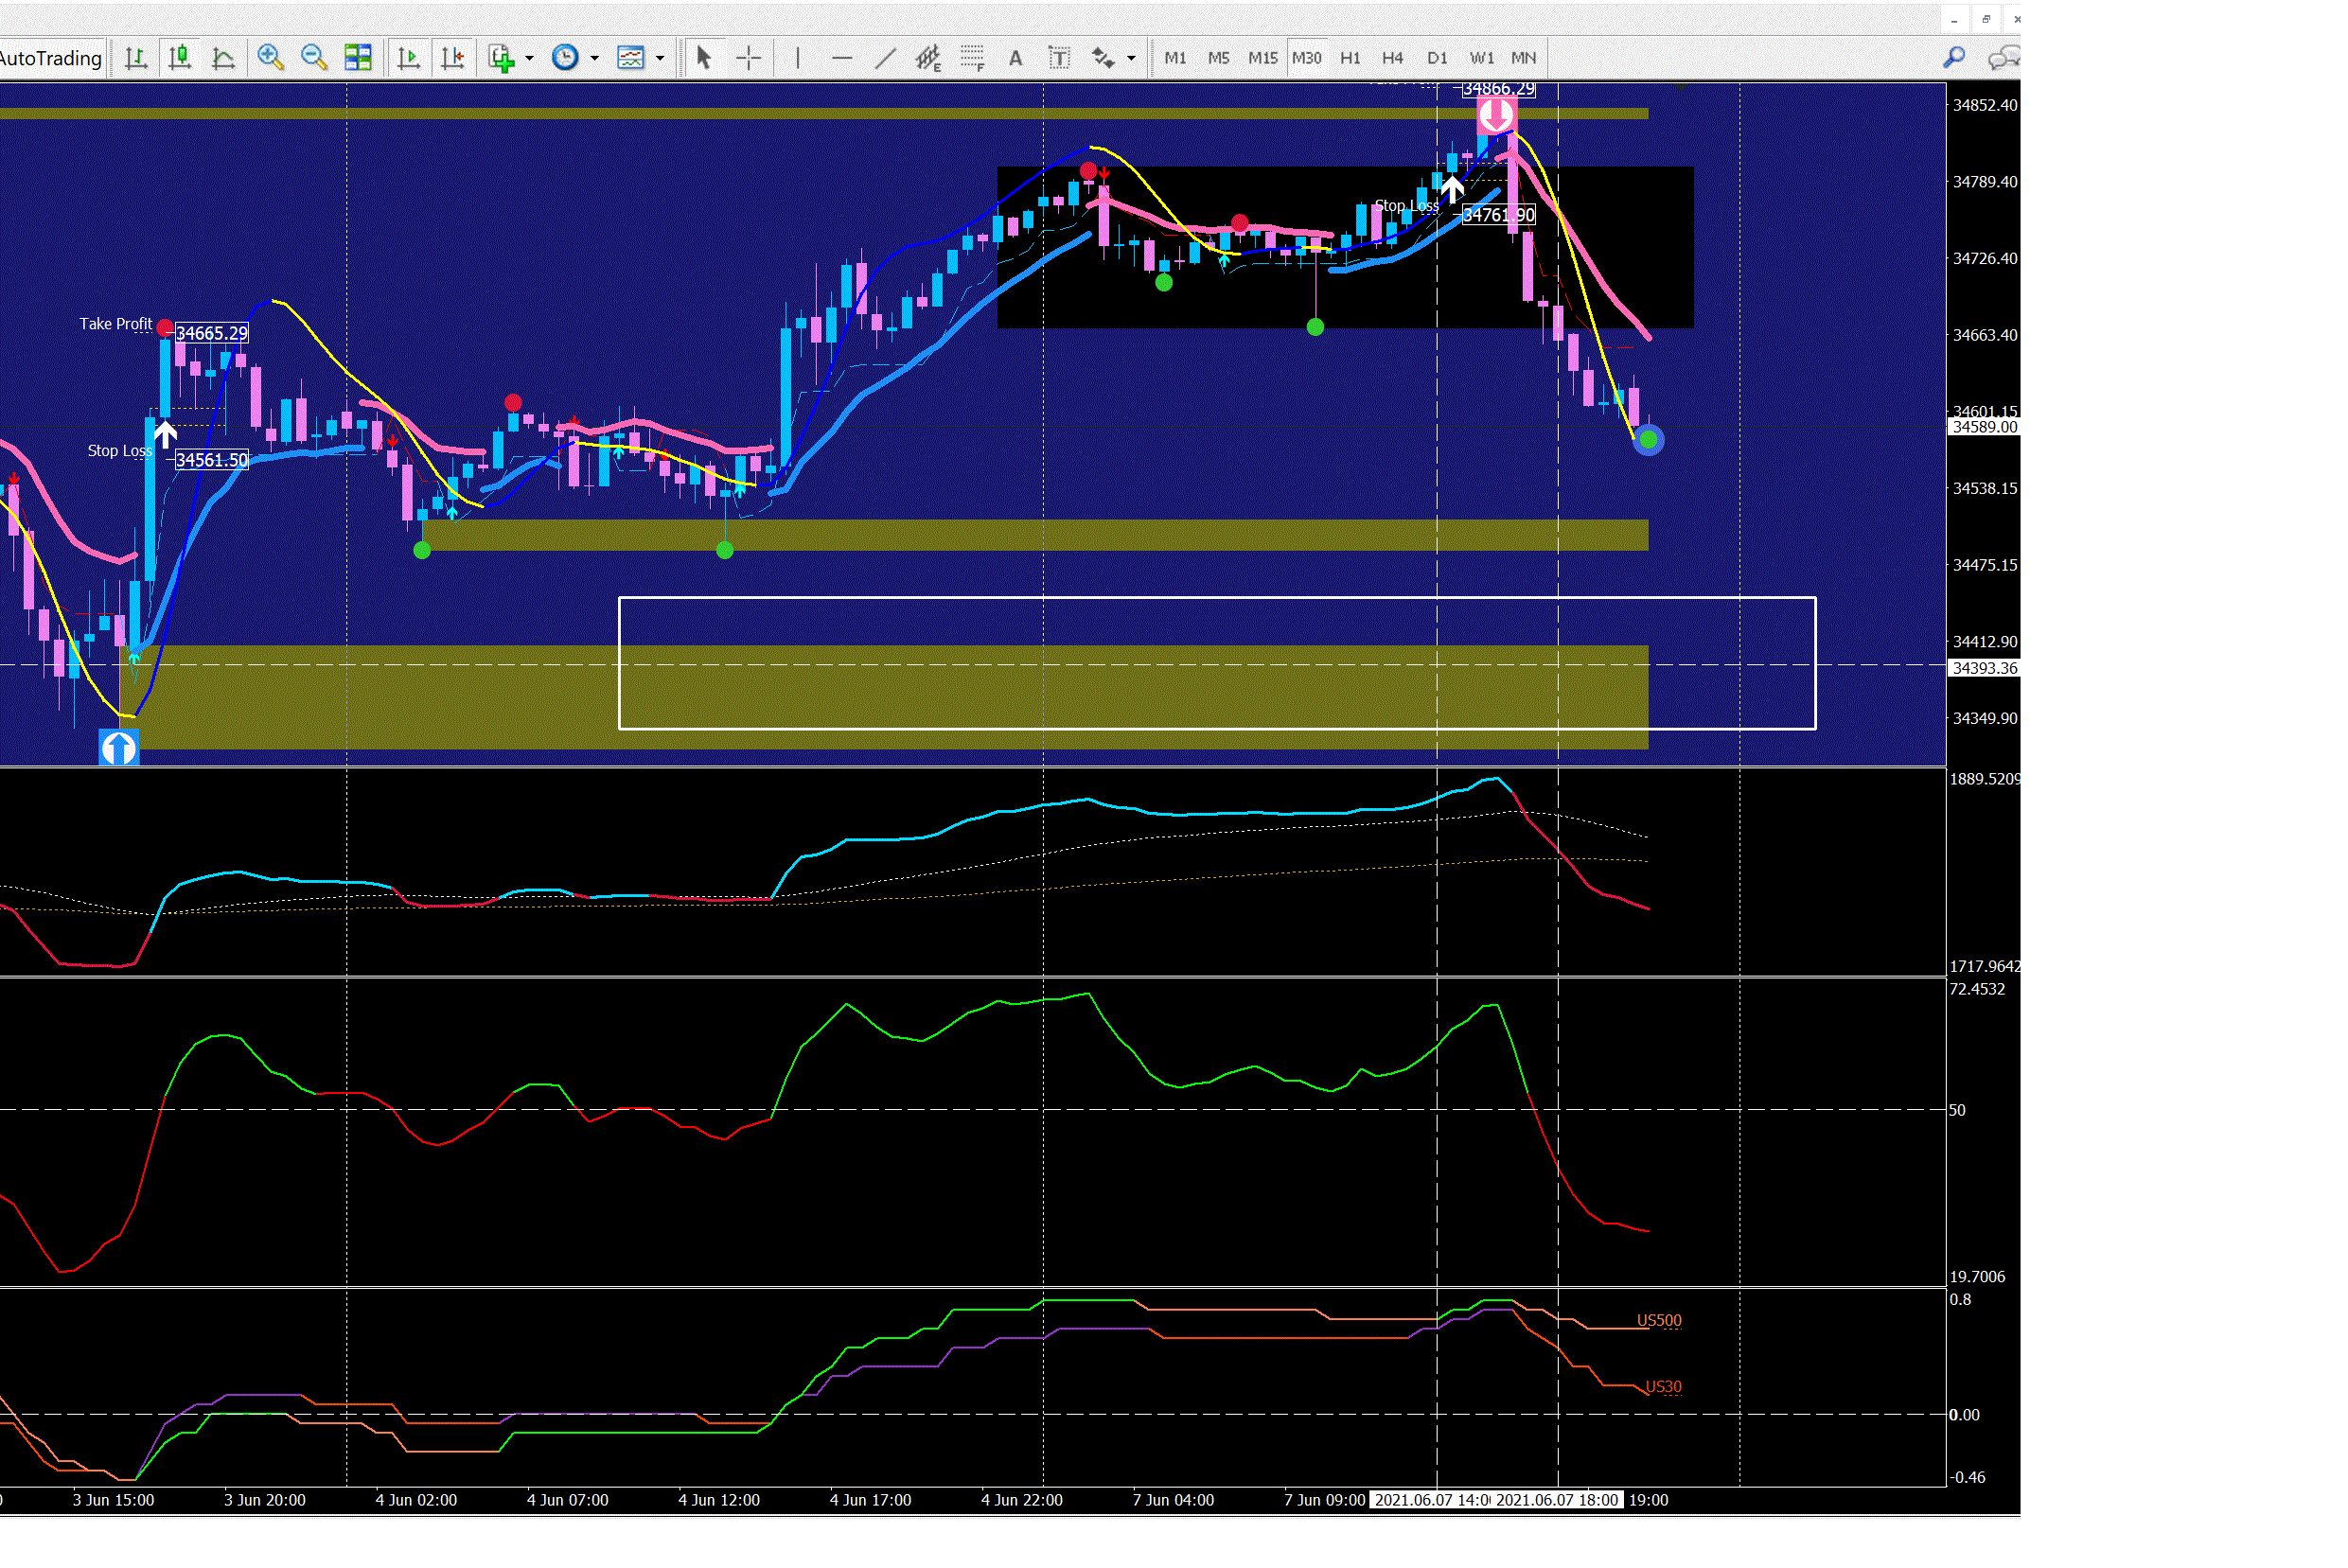
Task: Select the crosshair cursor tool
Action: tap(748, 58)
